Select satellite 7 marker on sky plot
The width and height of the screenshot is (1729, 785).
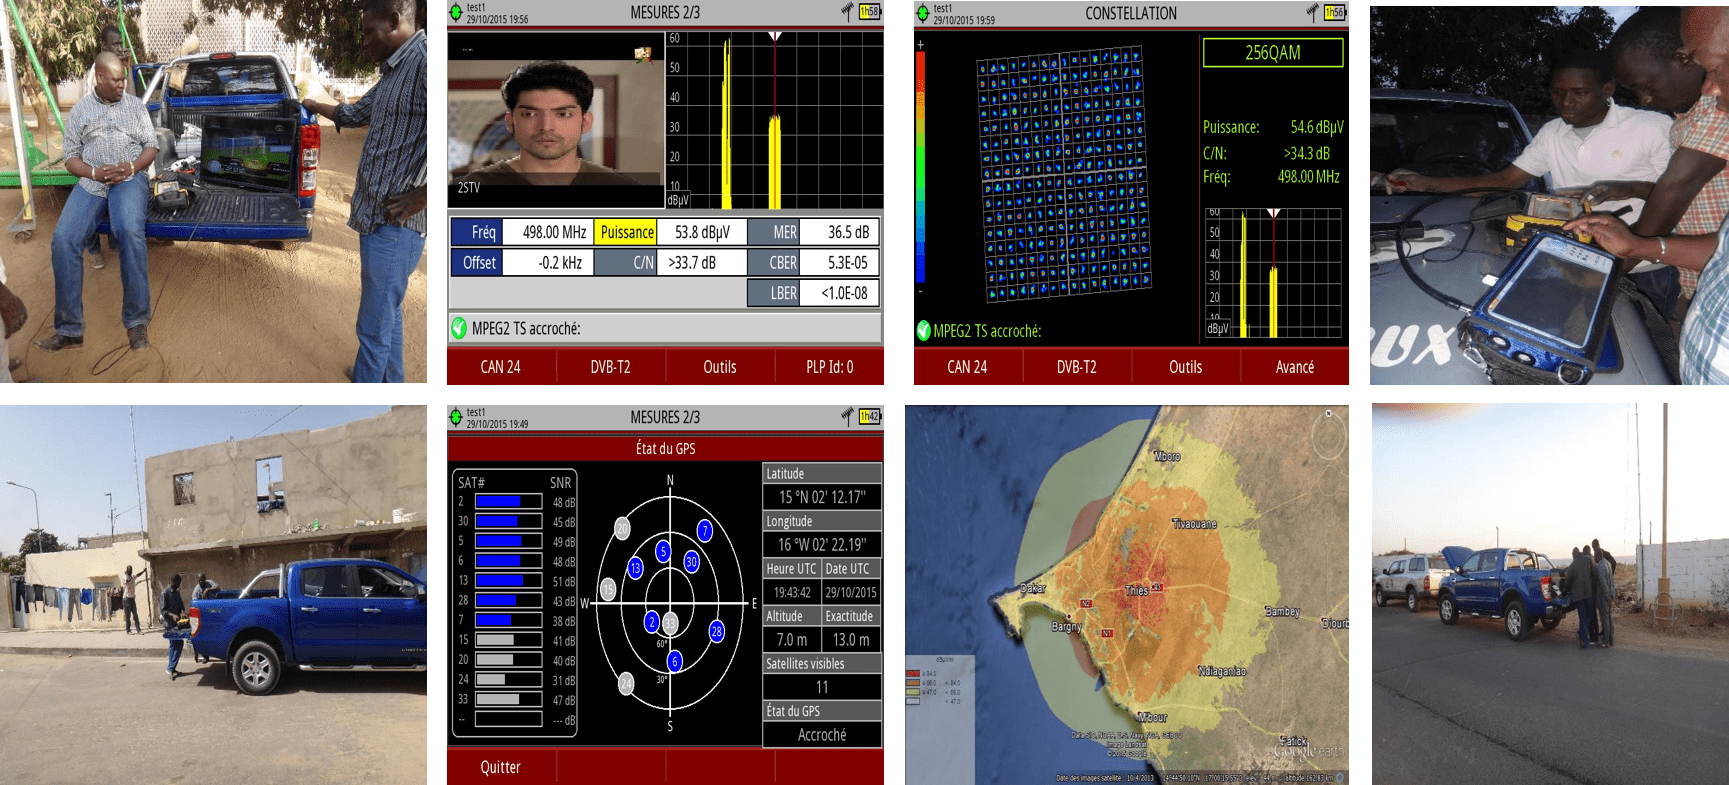705,530
